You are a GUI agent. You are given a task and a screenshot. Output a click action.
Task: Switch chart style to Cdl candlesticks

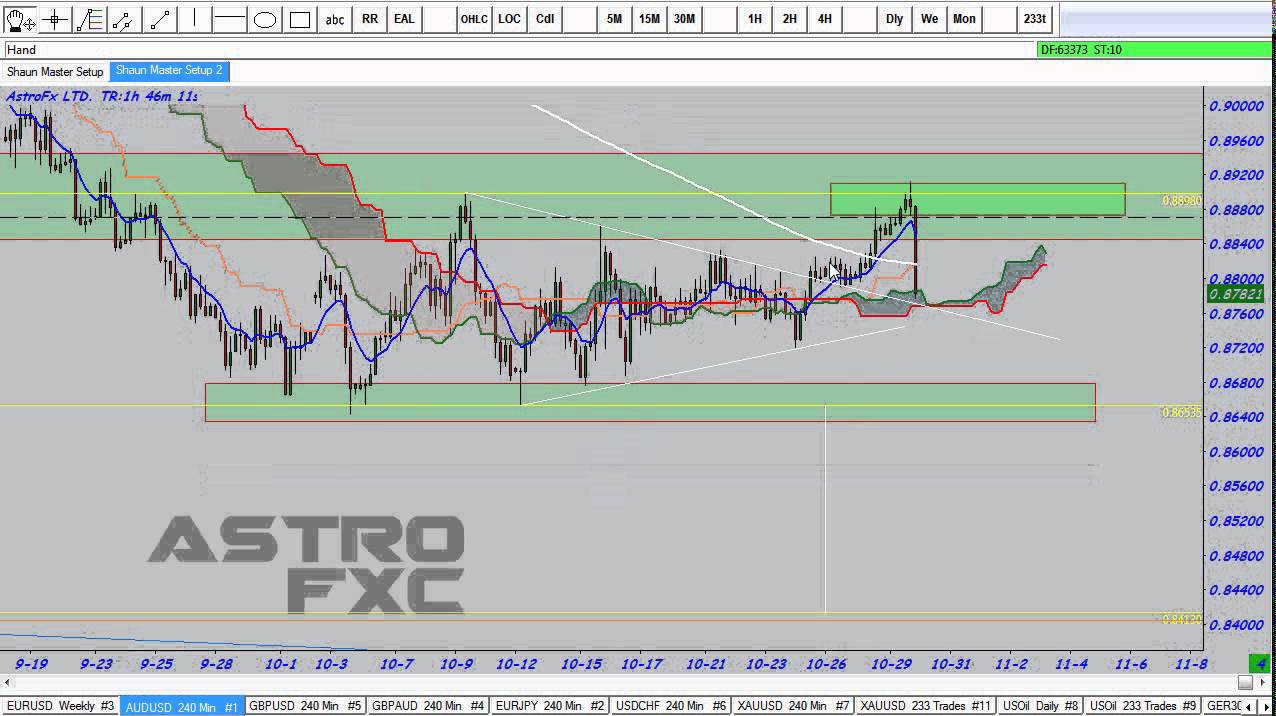point(545,19)
